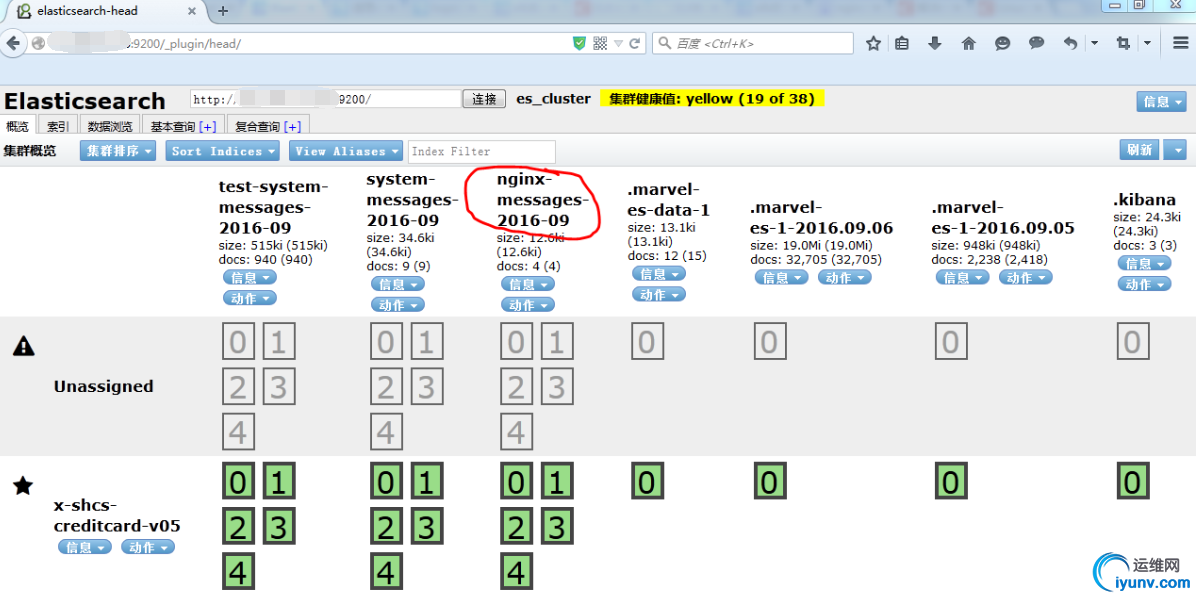This screenshot has width=1196, height=599.
Task: Open 动作 menu for .marvel-es-1-2016.09.05
Action: 1025,278
